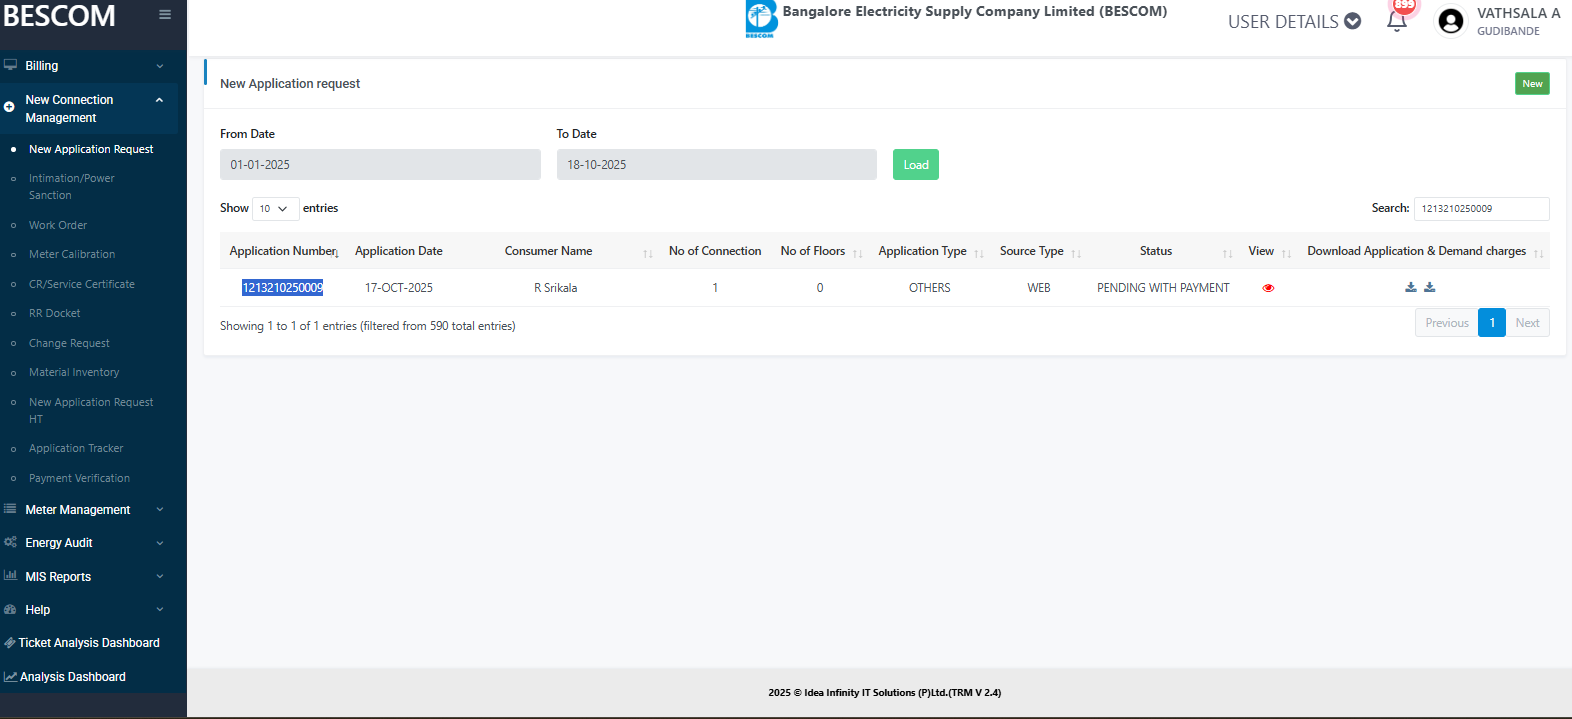Image resolution: width=1572 pixels, height=719 pixels.
Task: Click the From Date field
Action: click(380, 165)
